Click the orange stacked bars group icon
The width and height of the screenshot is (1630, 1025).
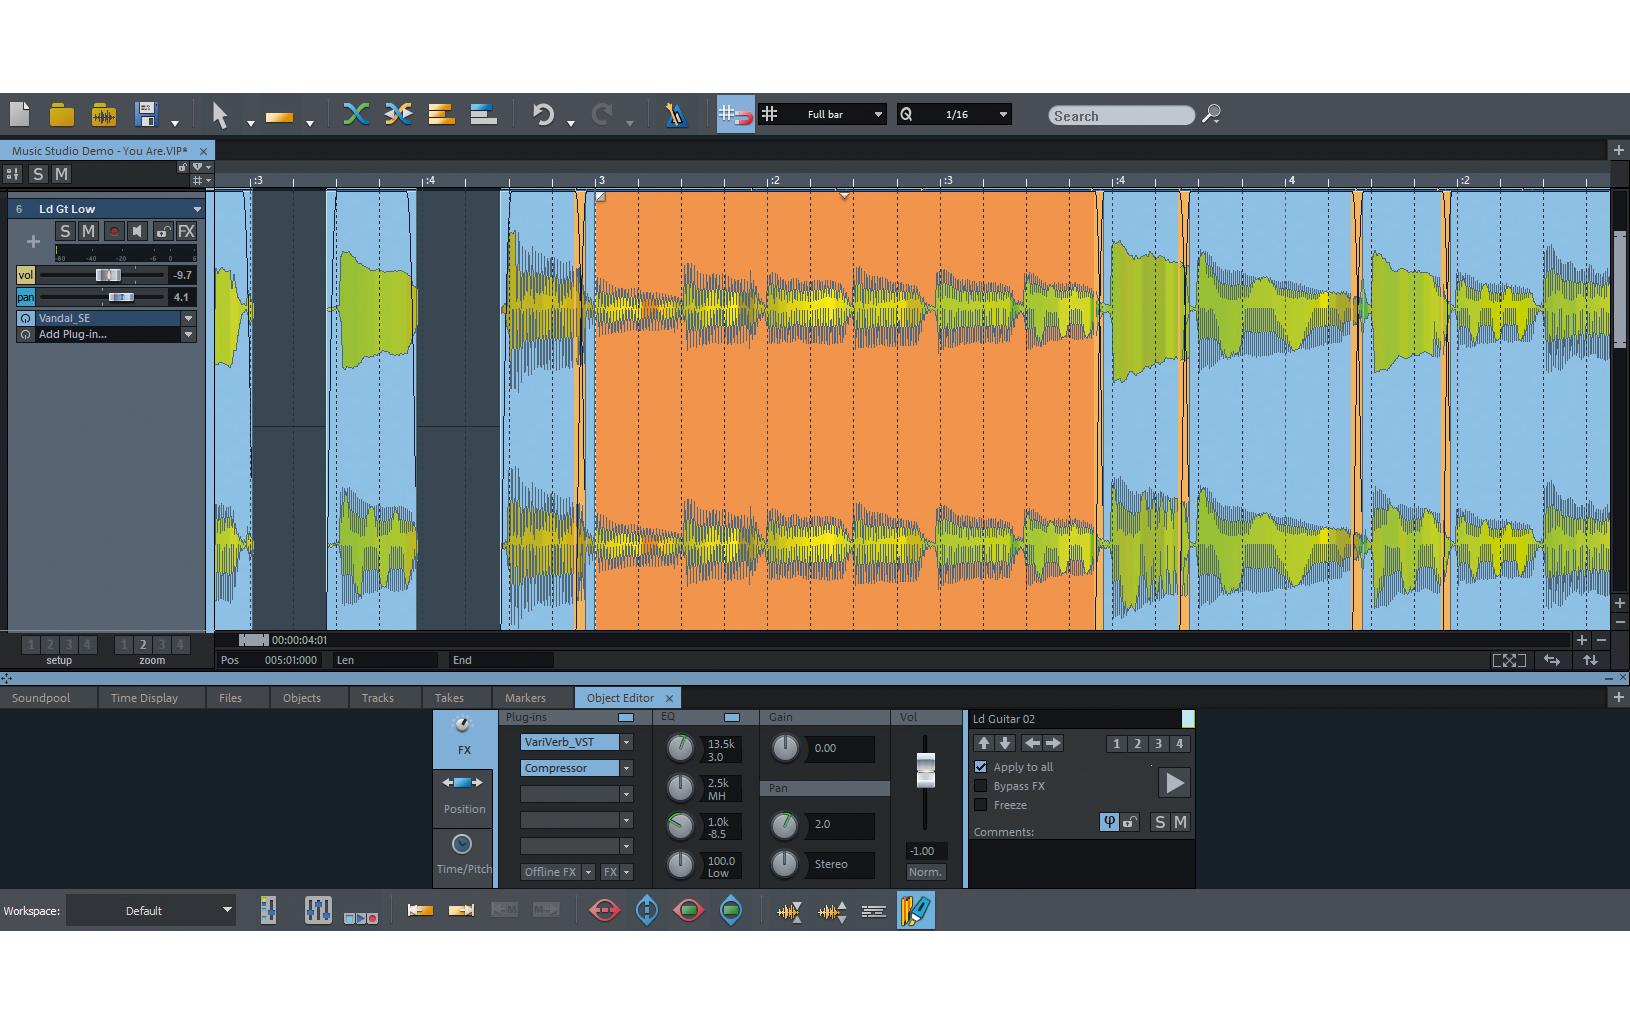441,114
